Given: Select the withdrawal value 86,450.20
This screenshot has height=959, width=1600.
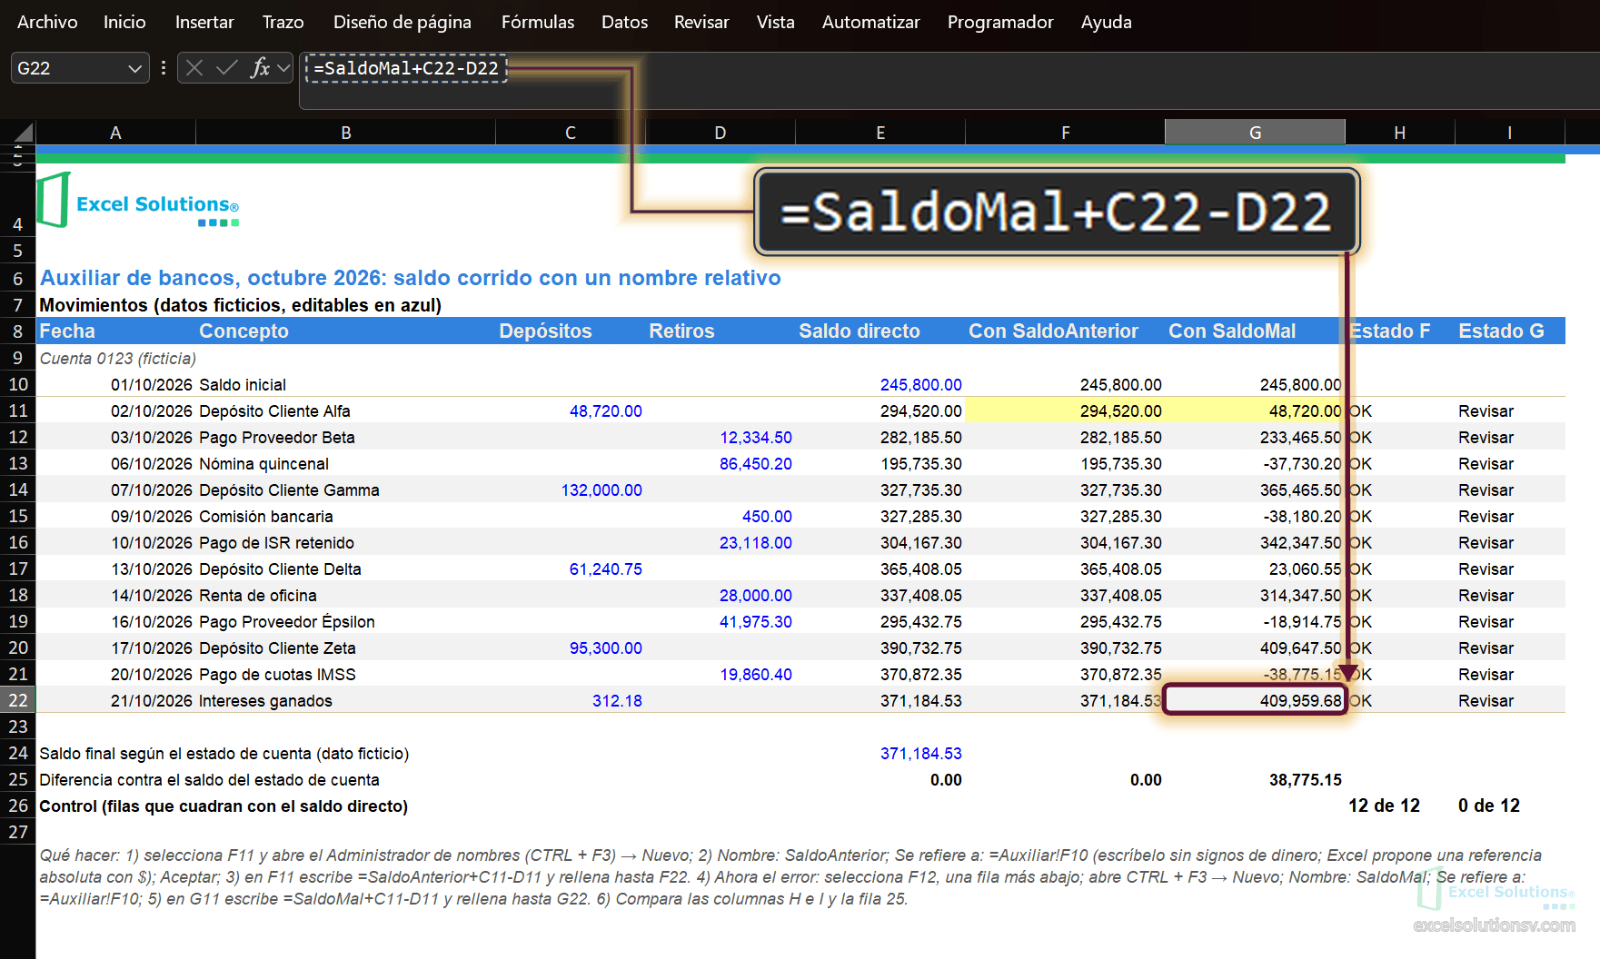Looking at the screenshot, I should click(755, 464).
